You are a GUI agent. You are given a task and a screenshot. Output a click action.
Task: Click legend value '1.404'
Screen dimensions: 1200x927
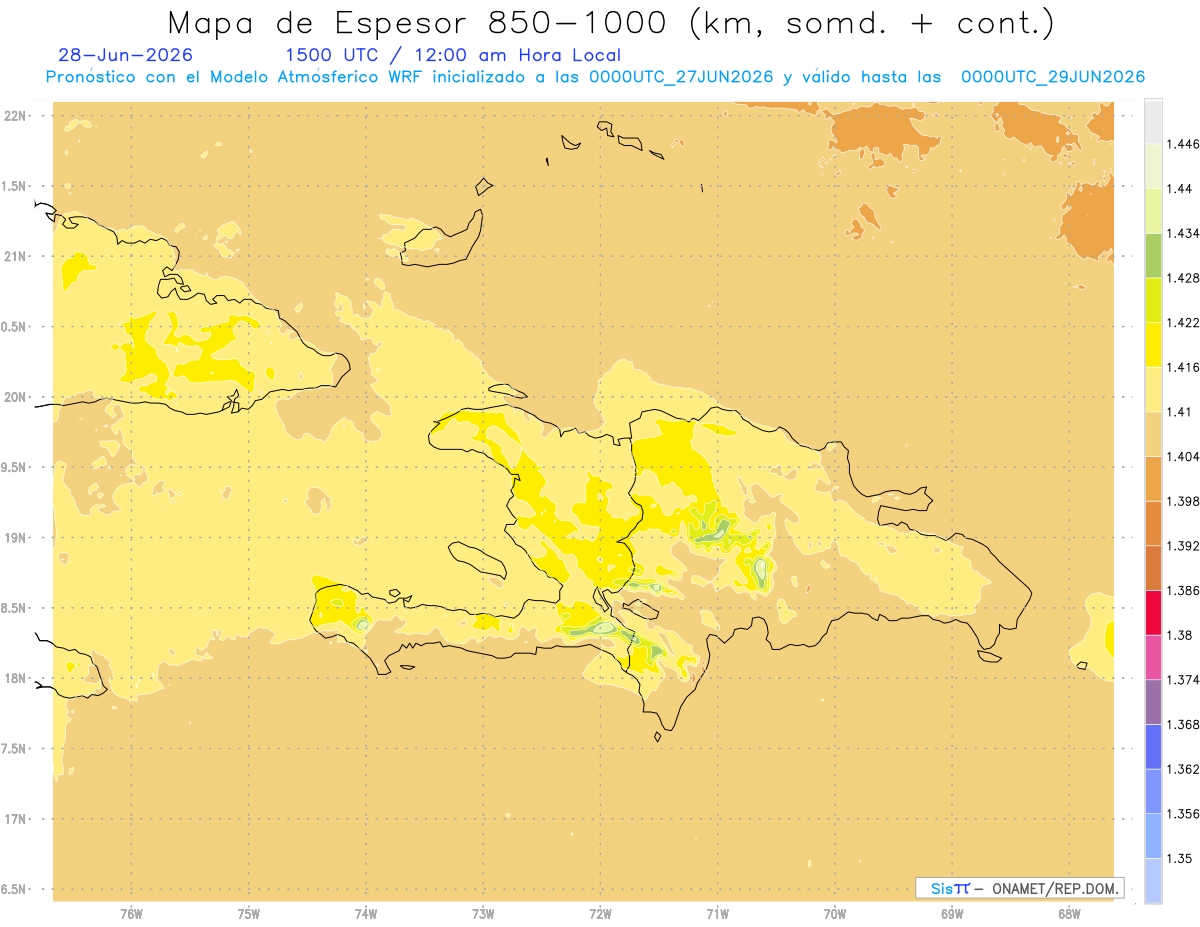(1184, 456)
